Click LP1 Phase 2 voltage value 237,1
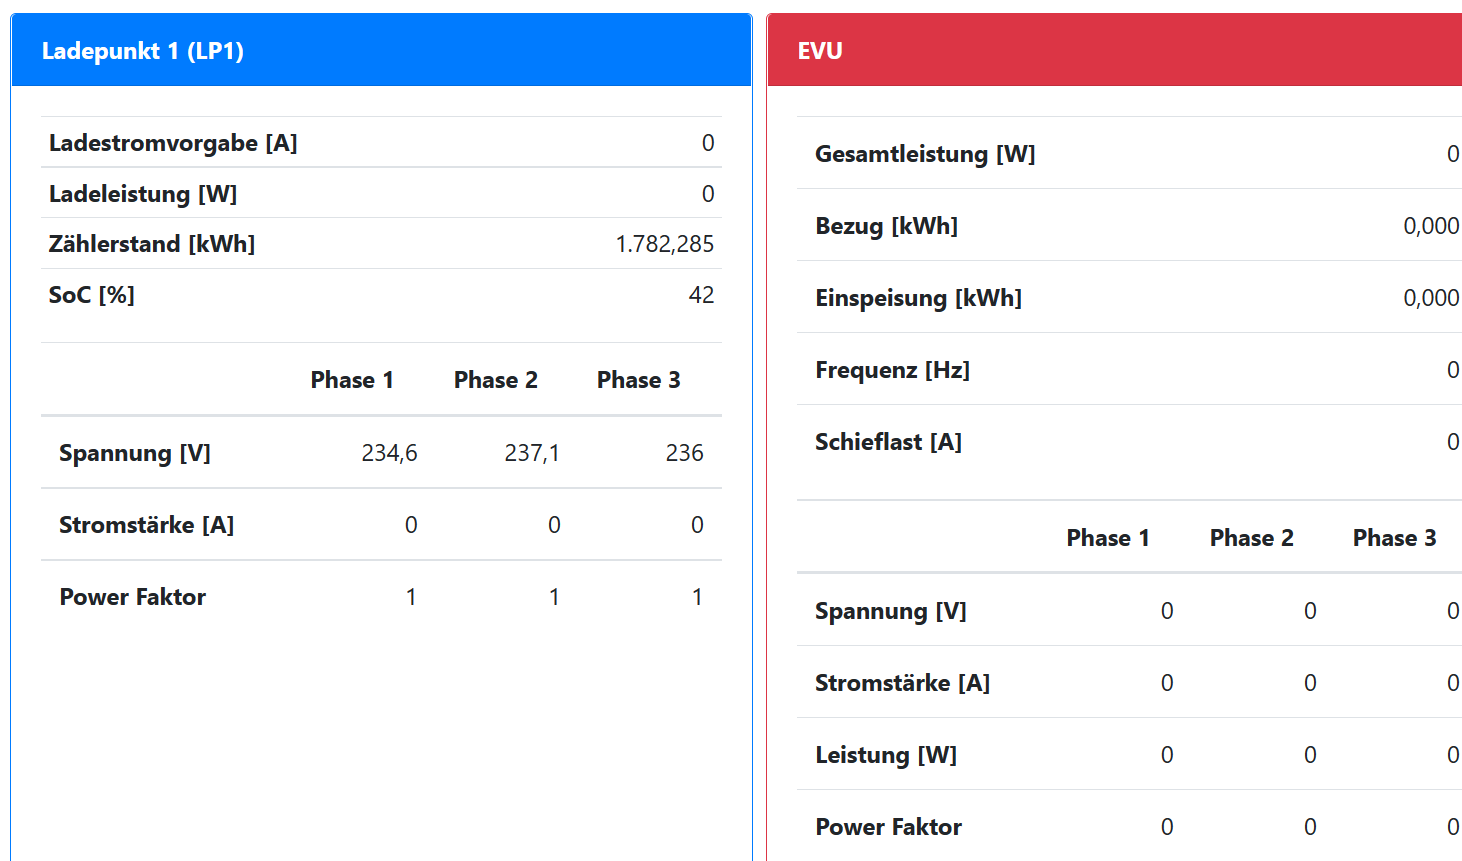Image resolution: width=1462 pixels, height=861 pixels. [532, 453]
